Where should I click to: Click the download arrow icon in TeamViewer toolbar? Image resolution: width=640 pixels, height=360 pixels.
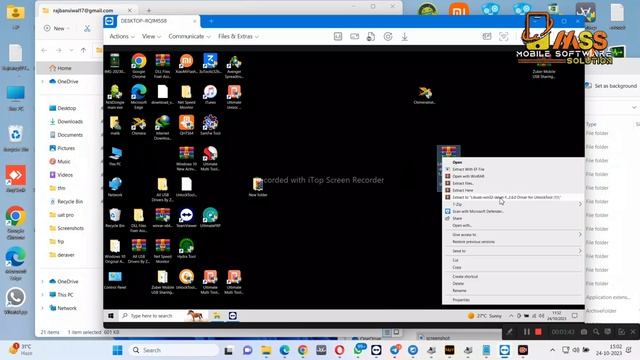pyautogui.click(x=404, y=37)
